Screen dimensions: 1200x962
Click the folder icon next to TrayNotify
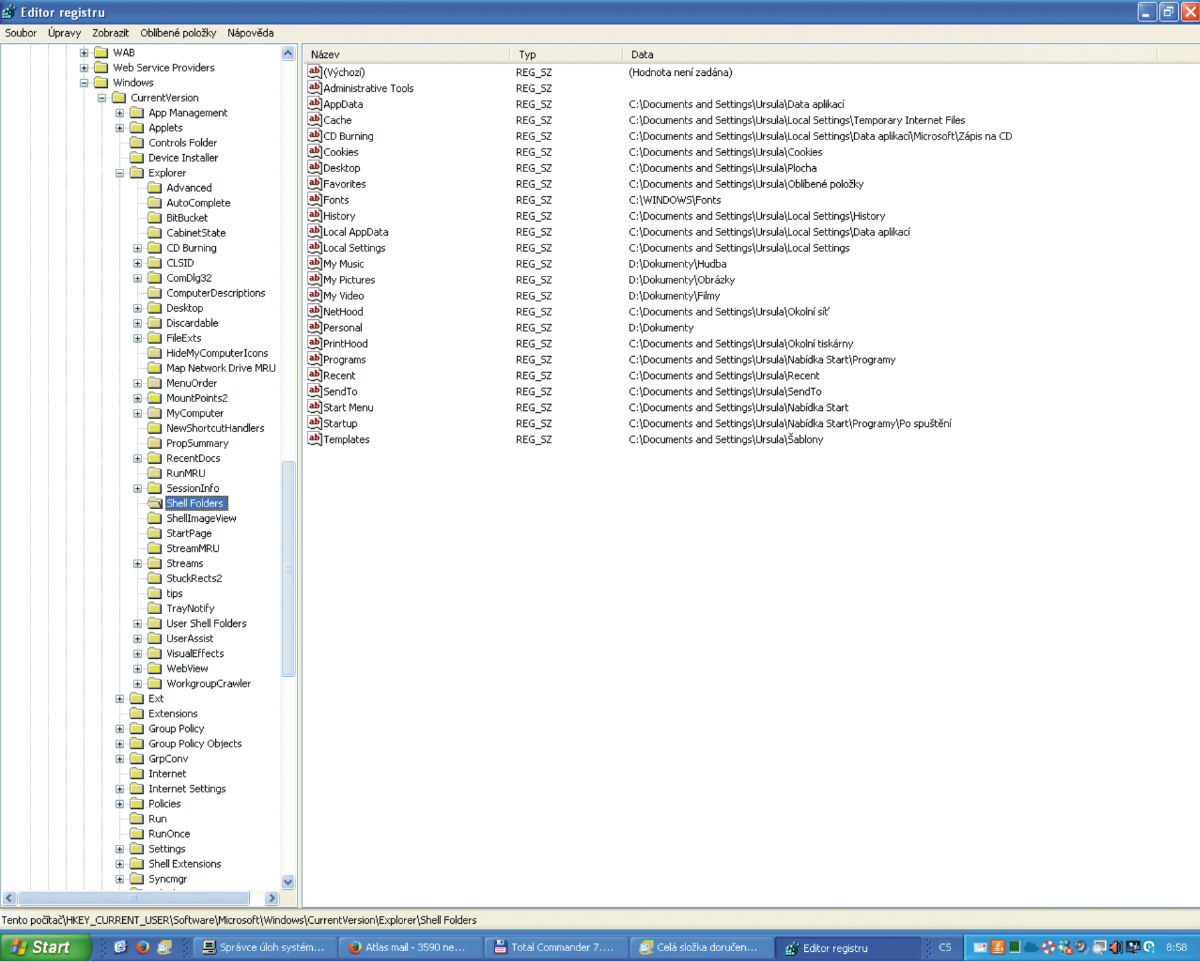155,608
